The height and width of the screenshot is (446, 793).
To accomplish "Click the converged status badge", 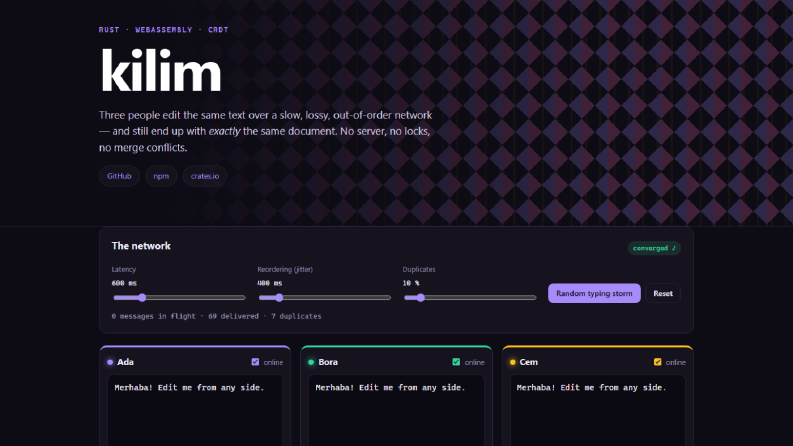I will click(x=654, y=248).
